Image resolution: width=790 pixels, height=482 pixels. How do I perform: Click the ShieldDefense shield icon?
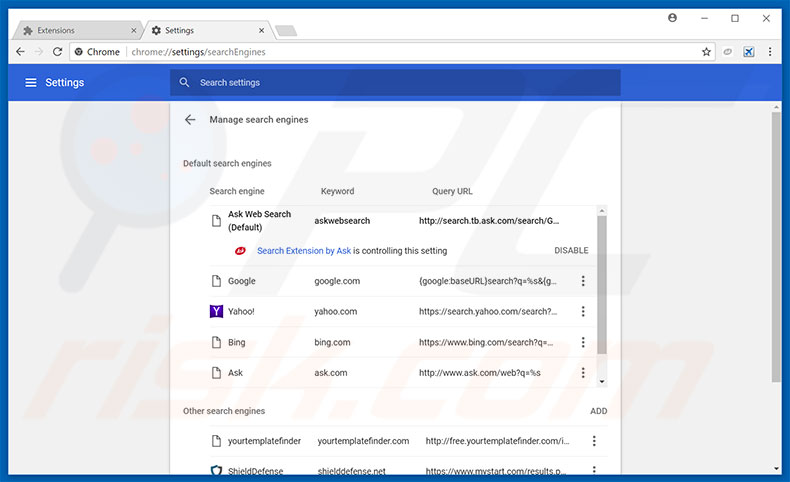(216, 470)
